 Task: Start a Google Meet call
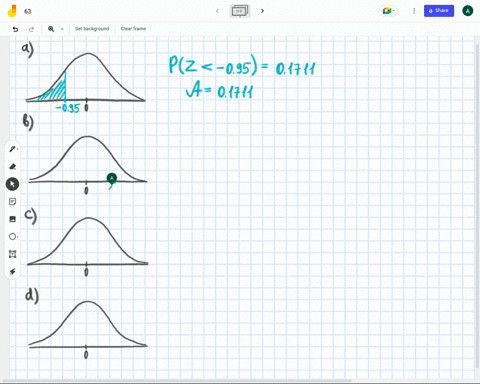(387, 11)
